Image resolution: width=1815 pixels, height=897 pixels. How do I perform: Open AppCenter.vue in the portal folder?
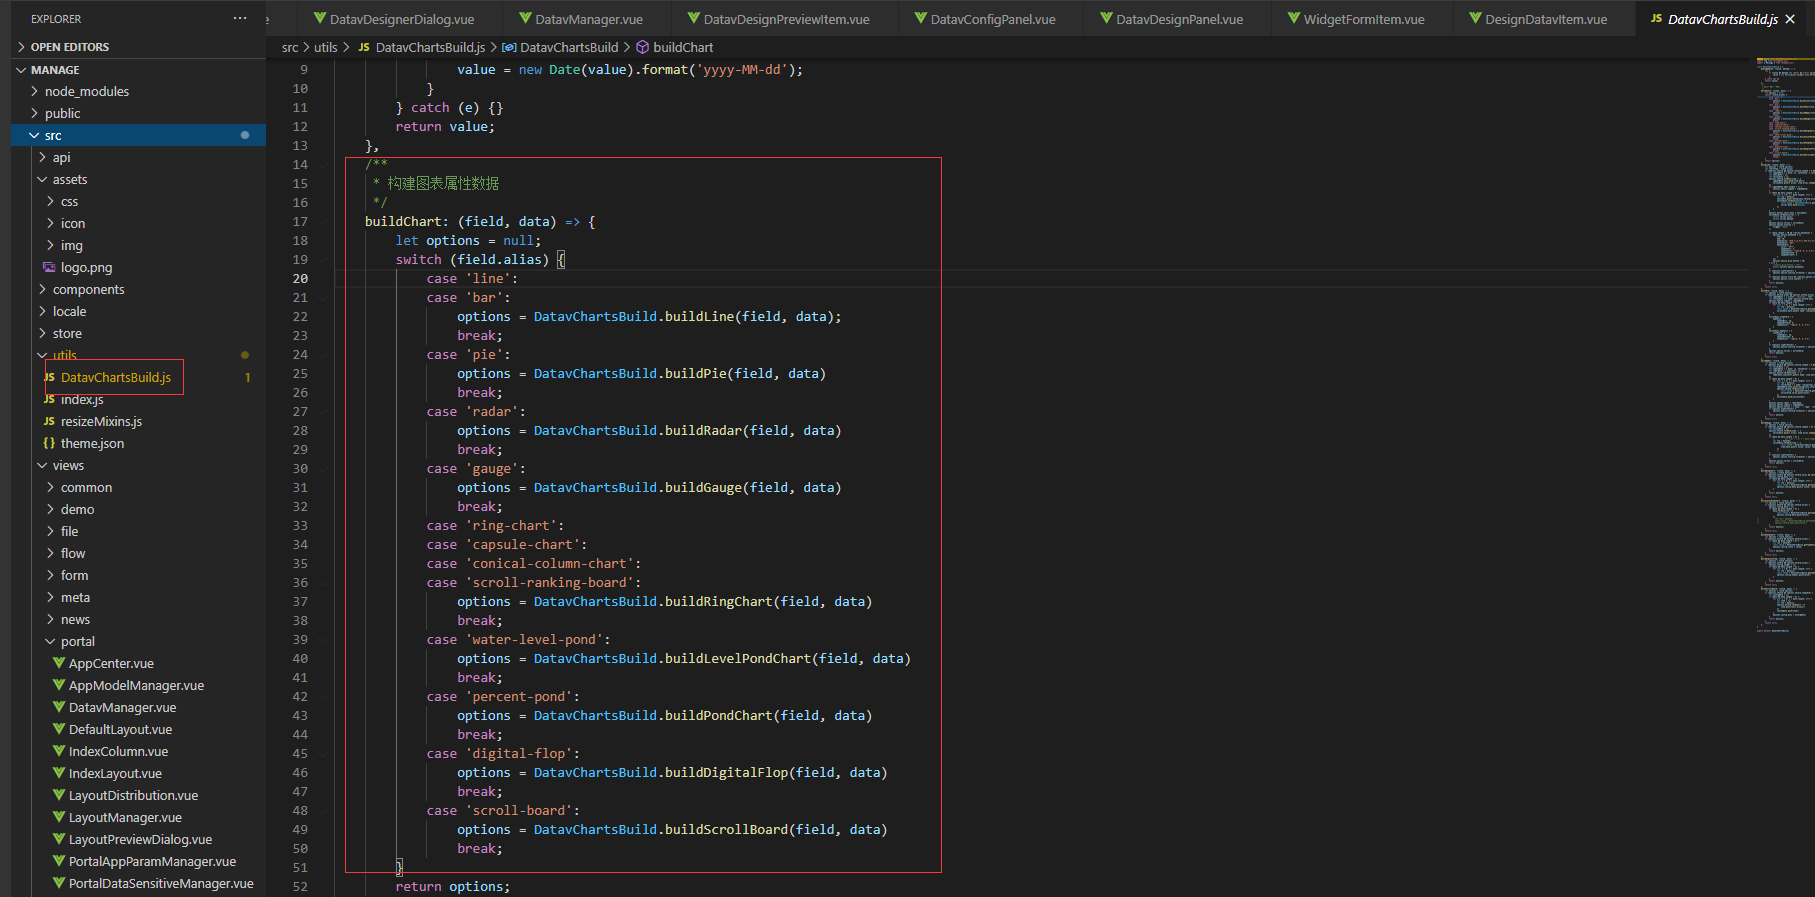pos(111,663)
